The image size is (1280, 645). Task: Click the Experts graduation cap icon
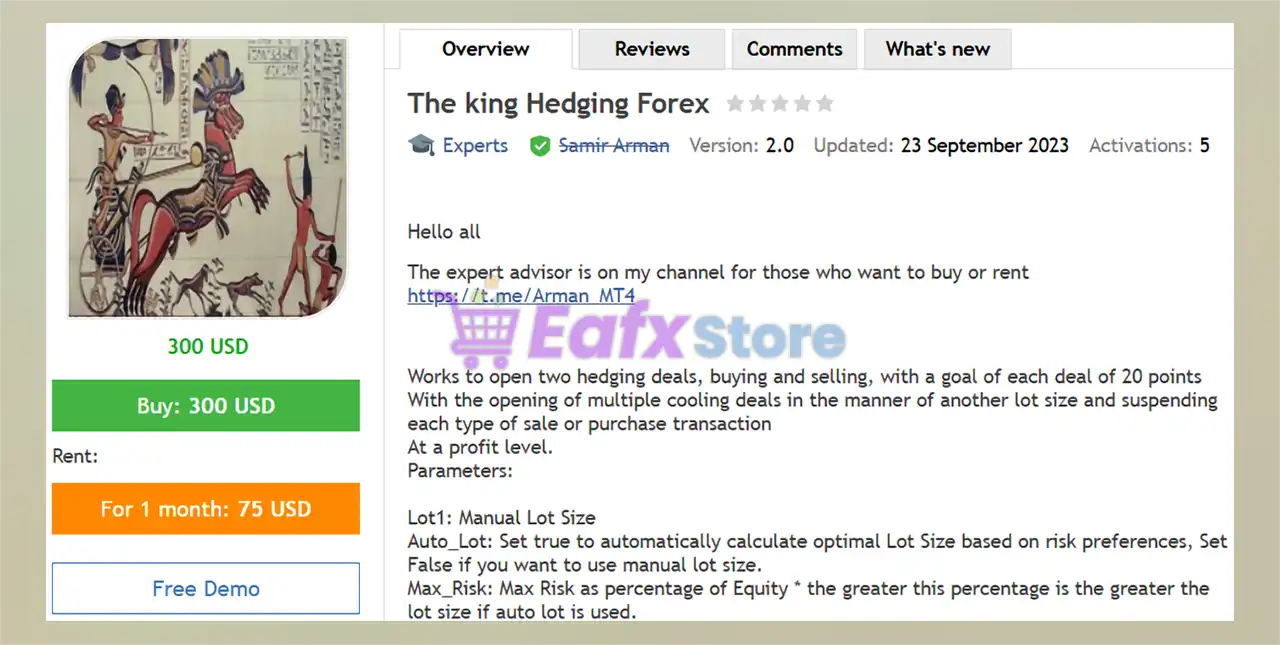pyautogui.click(x=421, y=145)
